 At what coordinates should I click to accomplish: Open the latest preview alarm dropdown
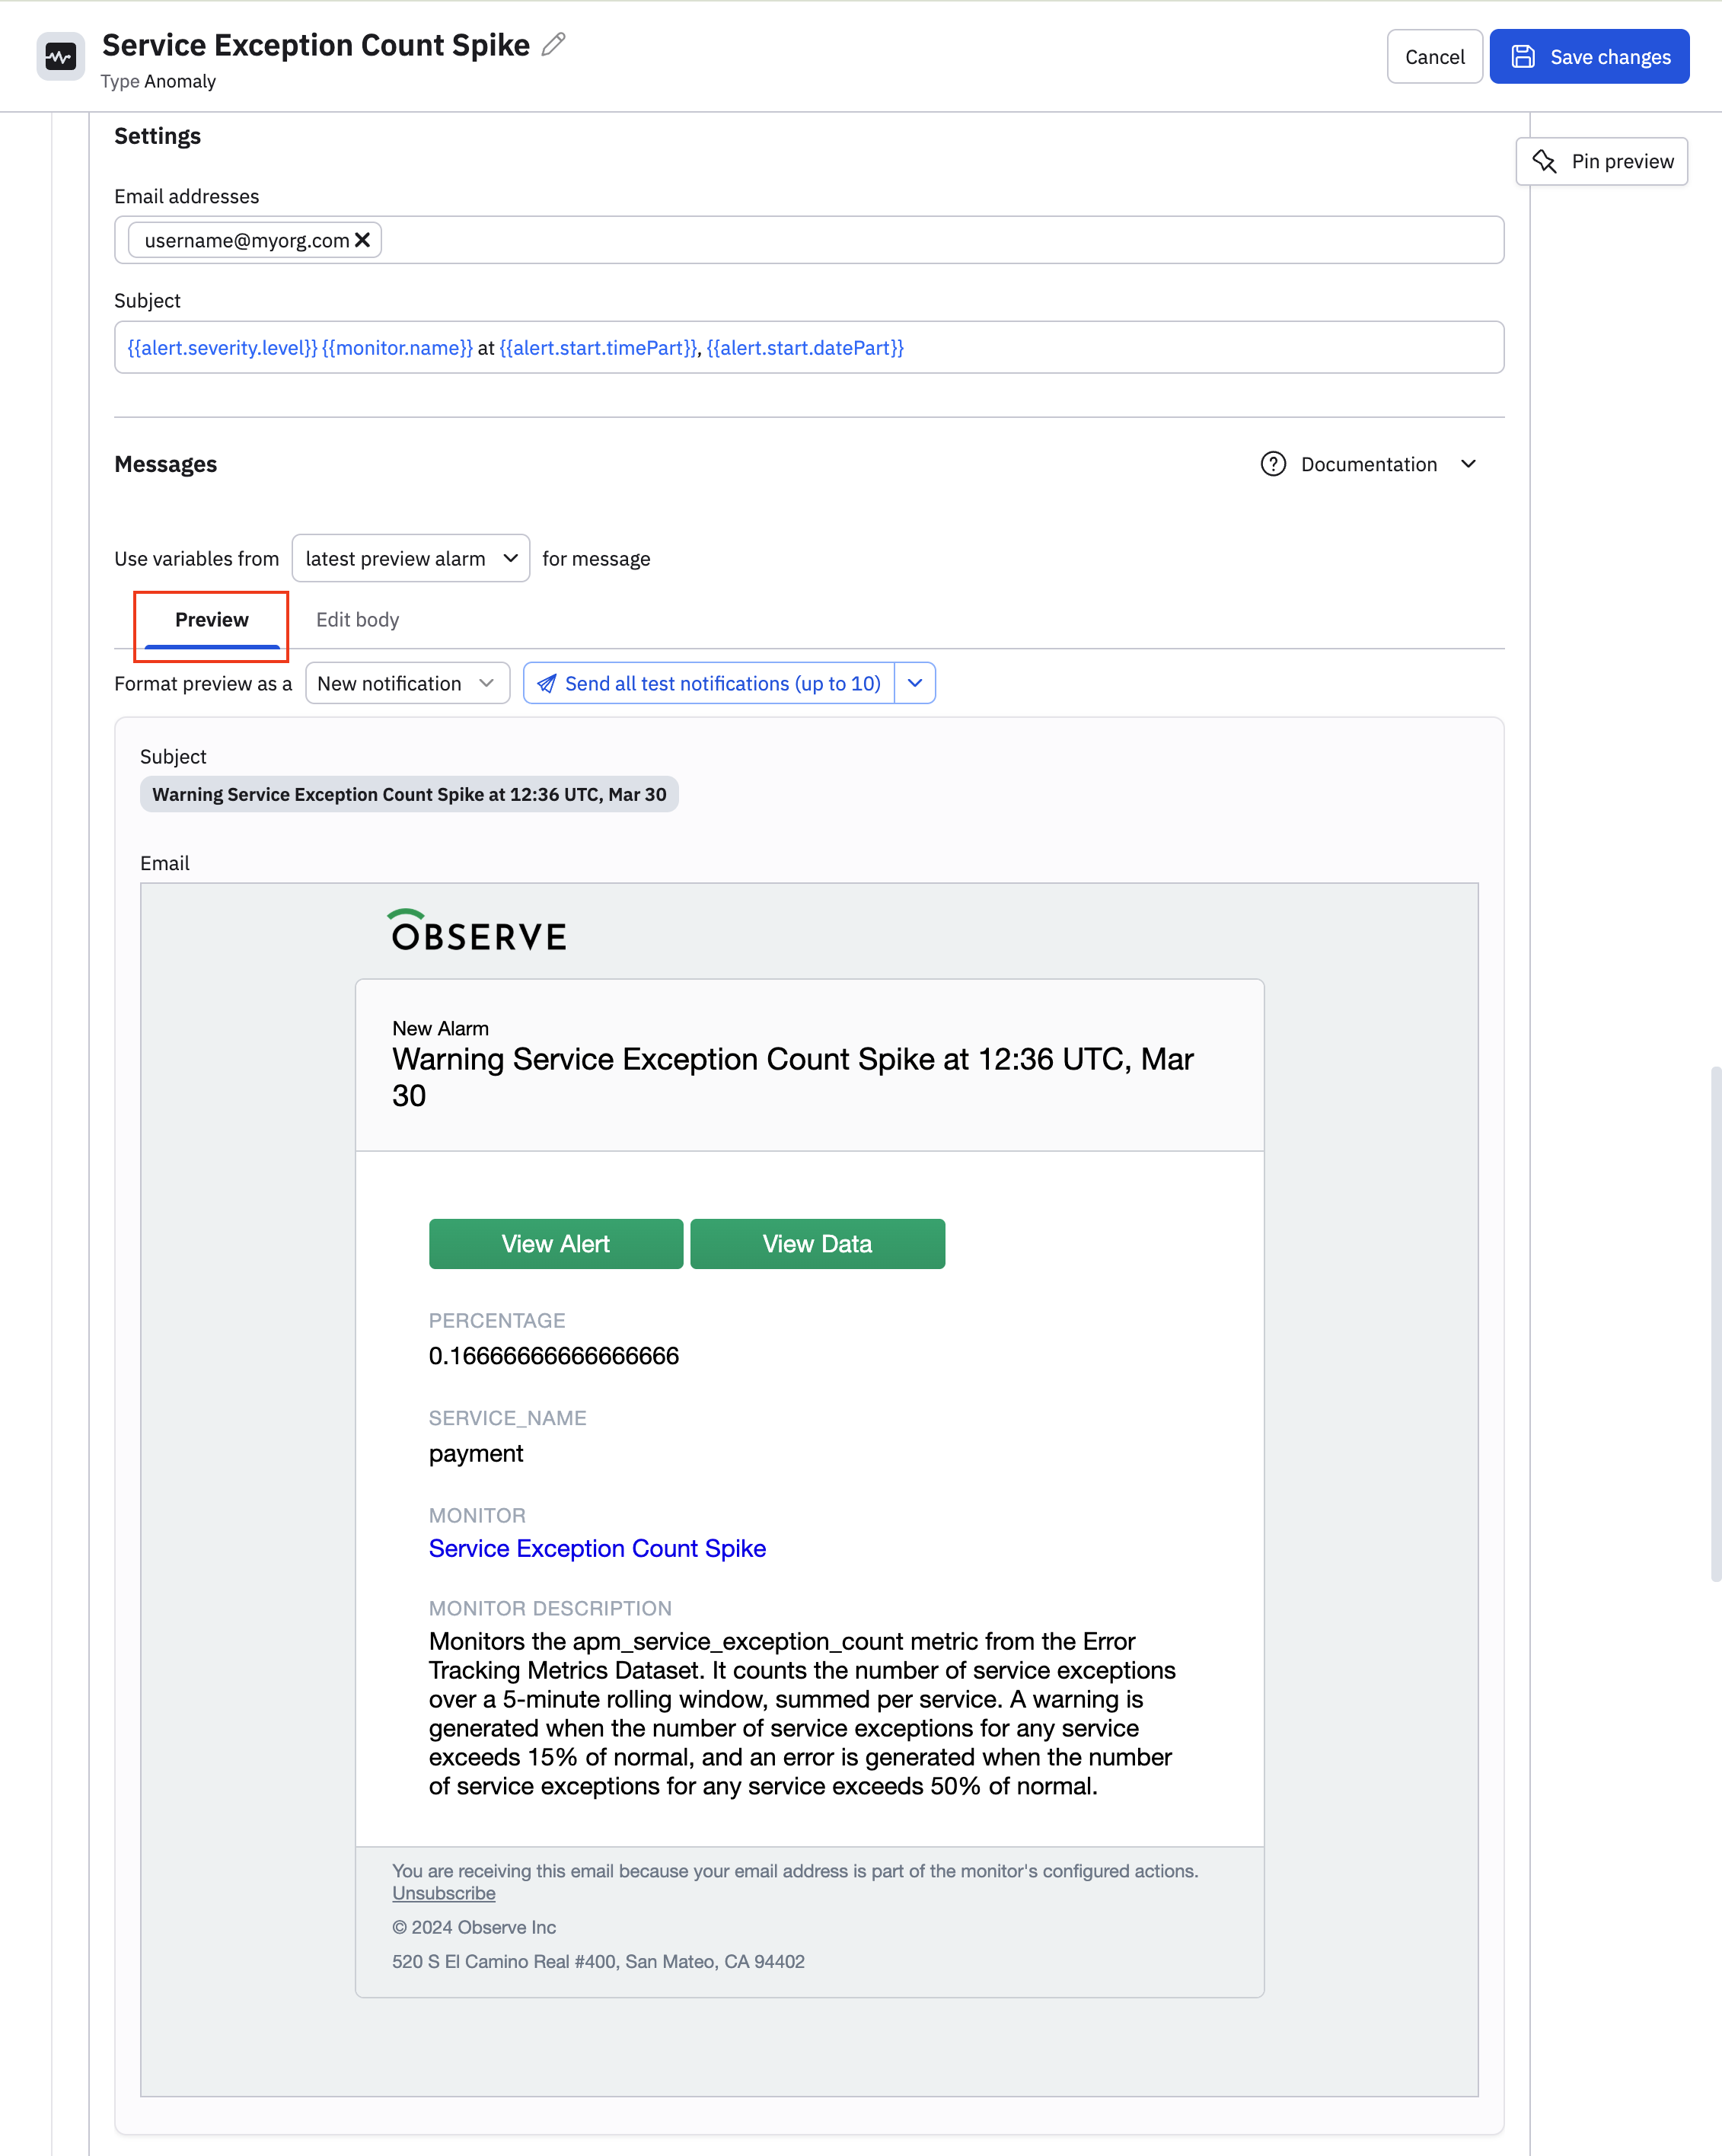tap(410, 558)
